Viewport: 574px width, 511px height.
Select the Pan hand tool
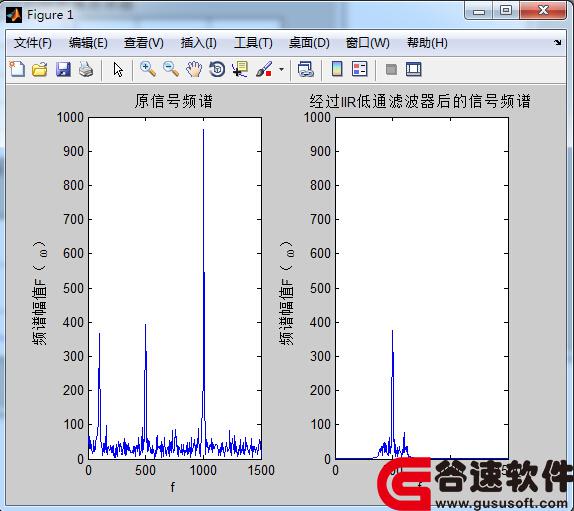tap(194, 69)
